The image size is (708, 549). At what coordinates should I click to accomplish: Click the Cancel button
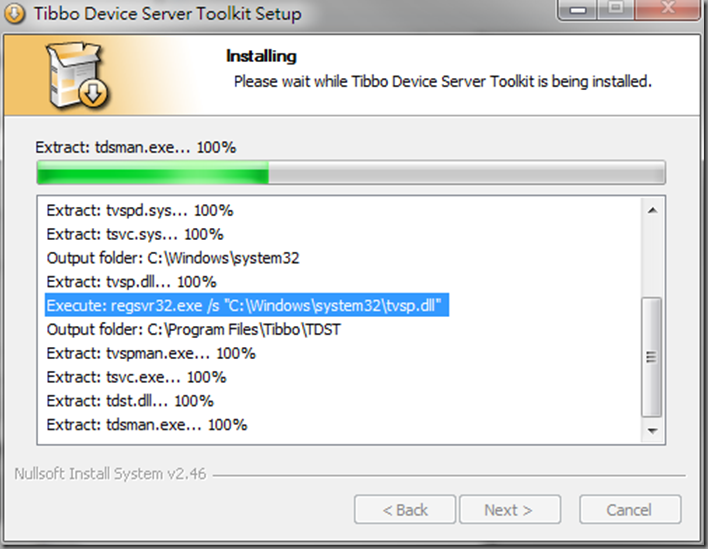[630, 510]
